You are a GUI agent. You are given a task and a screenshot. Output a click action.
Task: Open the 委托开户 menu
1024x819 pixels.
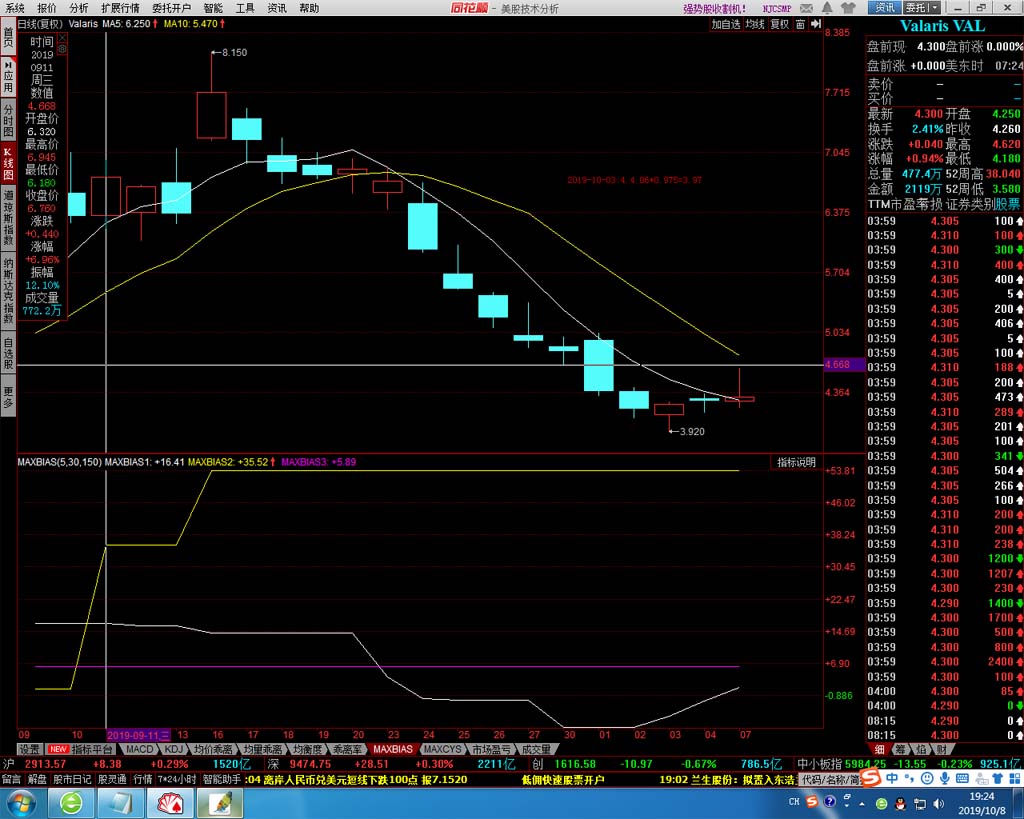[172, 8]
